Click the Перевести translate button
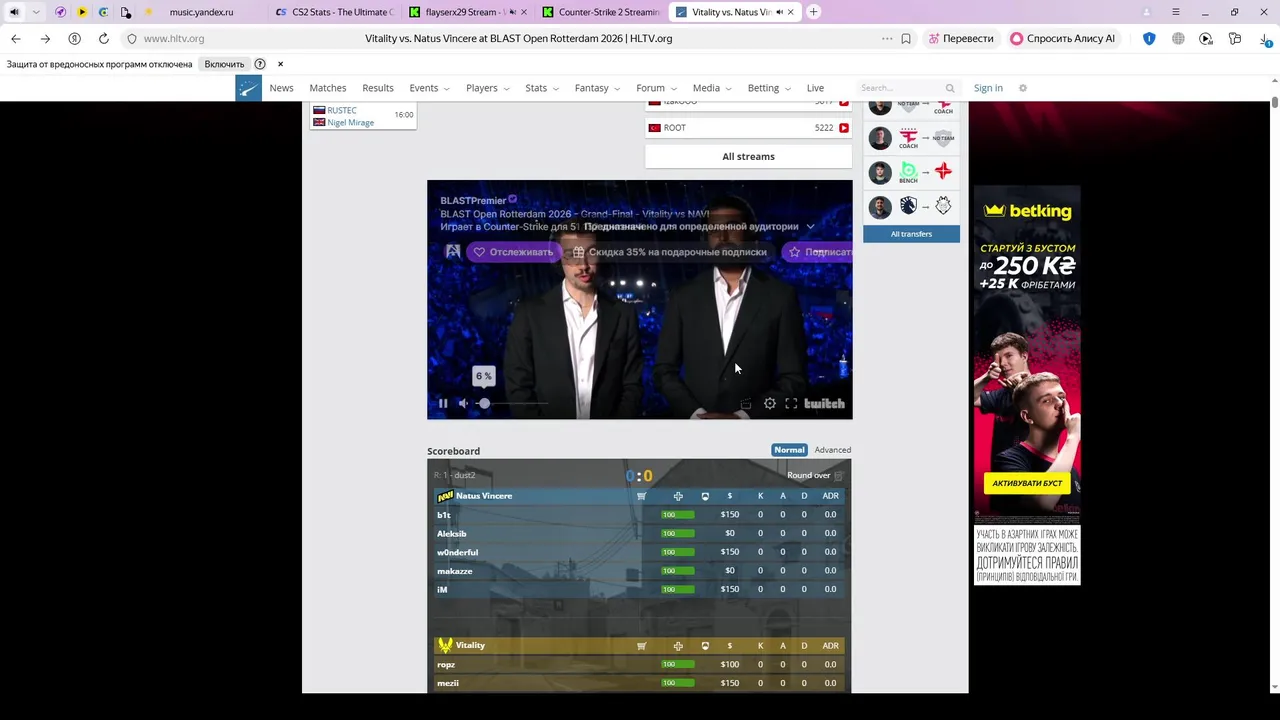This screenshot has height=720, width=1280. point(961,39)
